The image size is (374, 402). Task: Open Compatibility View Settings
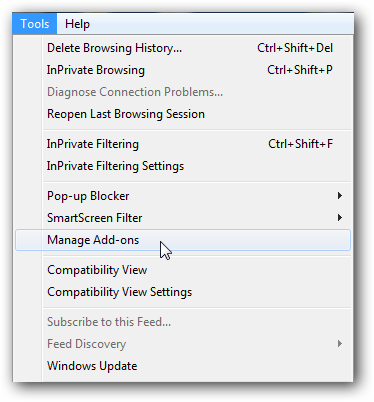coord(183,292)
